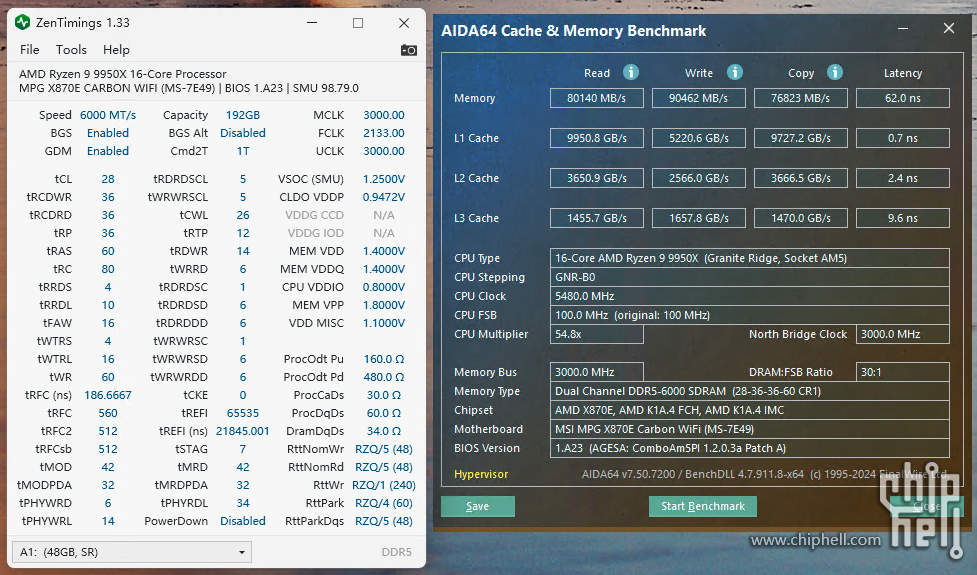Click the tREFI value 65535
This screenshot has height=575, width=977.
tap(243, 414)
